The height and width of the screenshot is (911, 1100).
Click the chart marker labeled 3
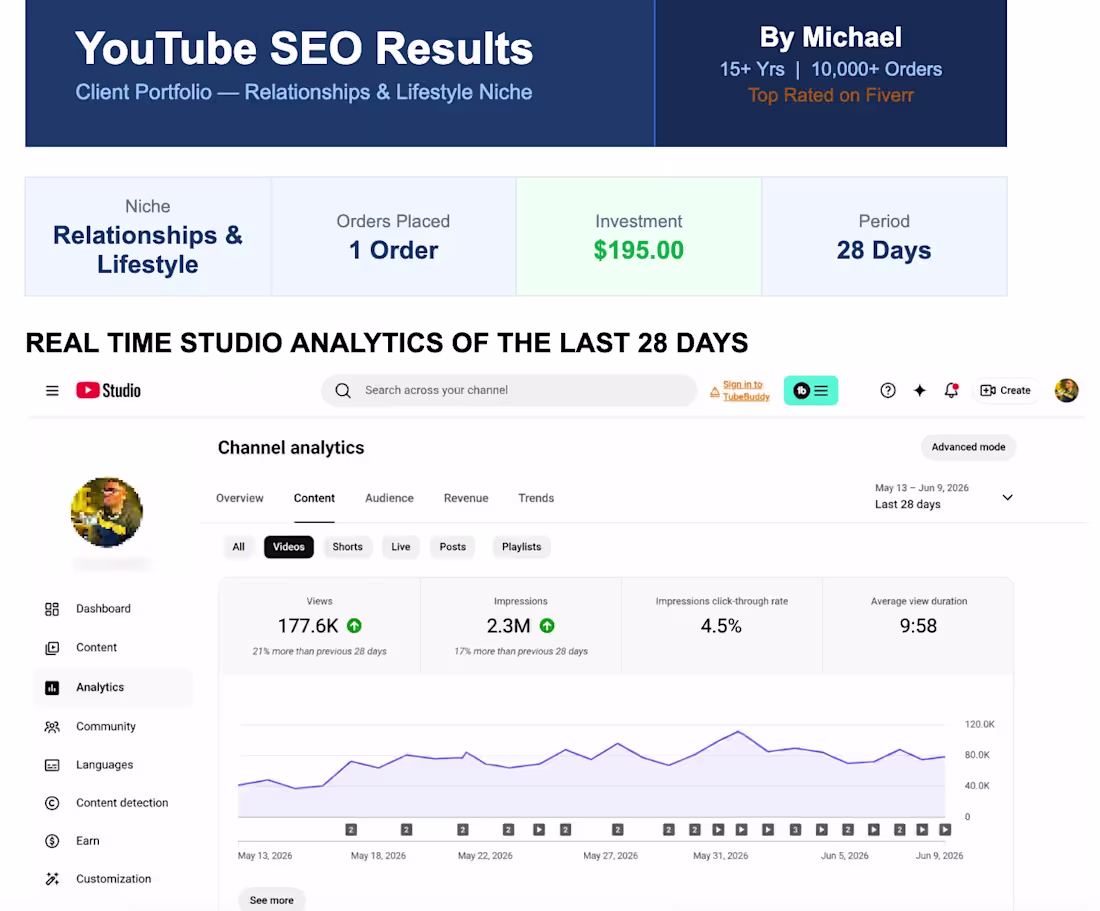pos(795,830)
